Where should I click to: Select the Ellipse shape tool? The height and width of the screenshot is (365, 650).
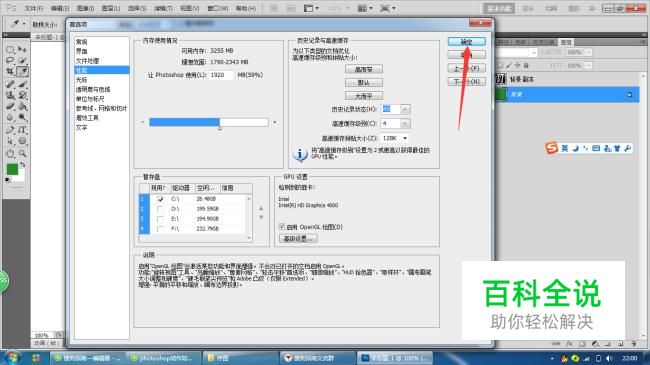(22, 141)
